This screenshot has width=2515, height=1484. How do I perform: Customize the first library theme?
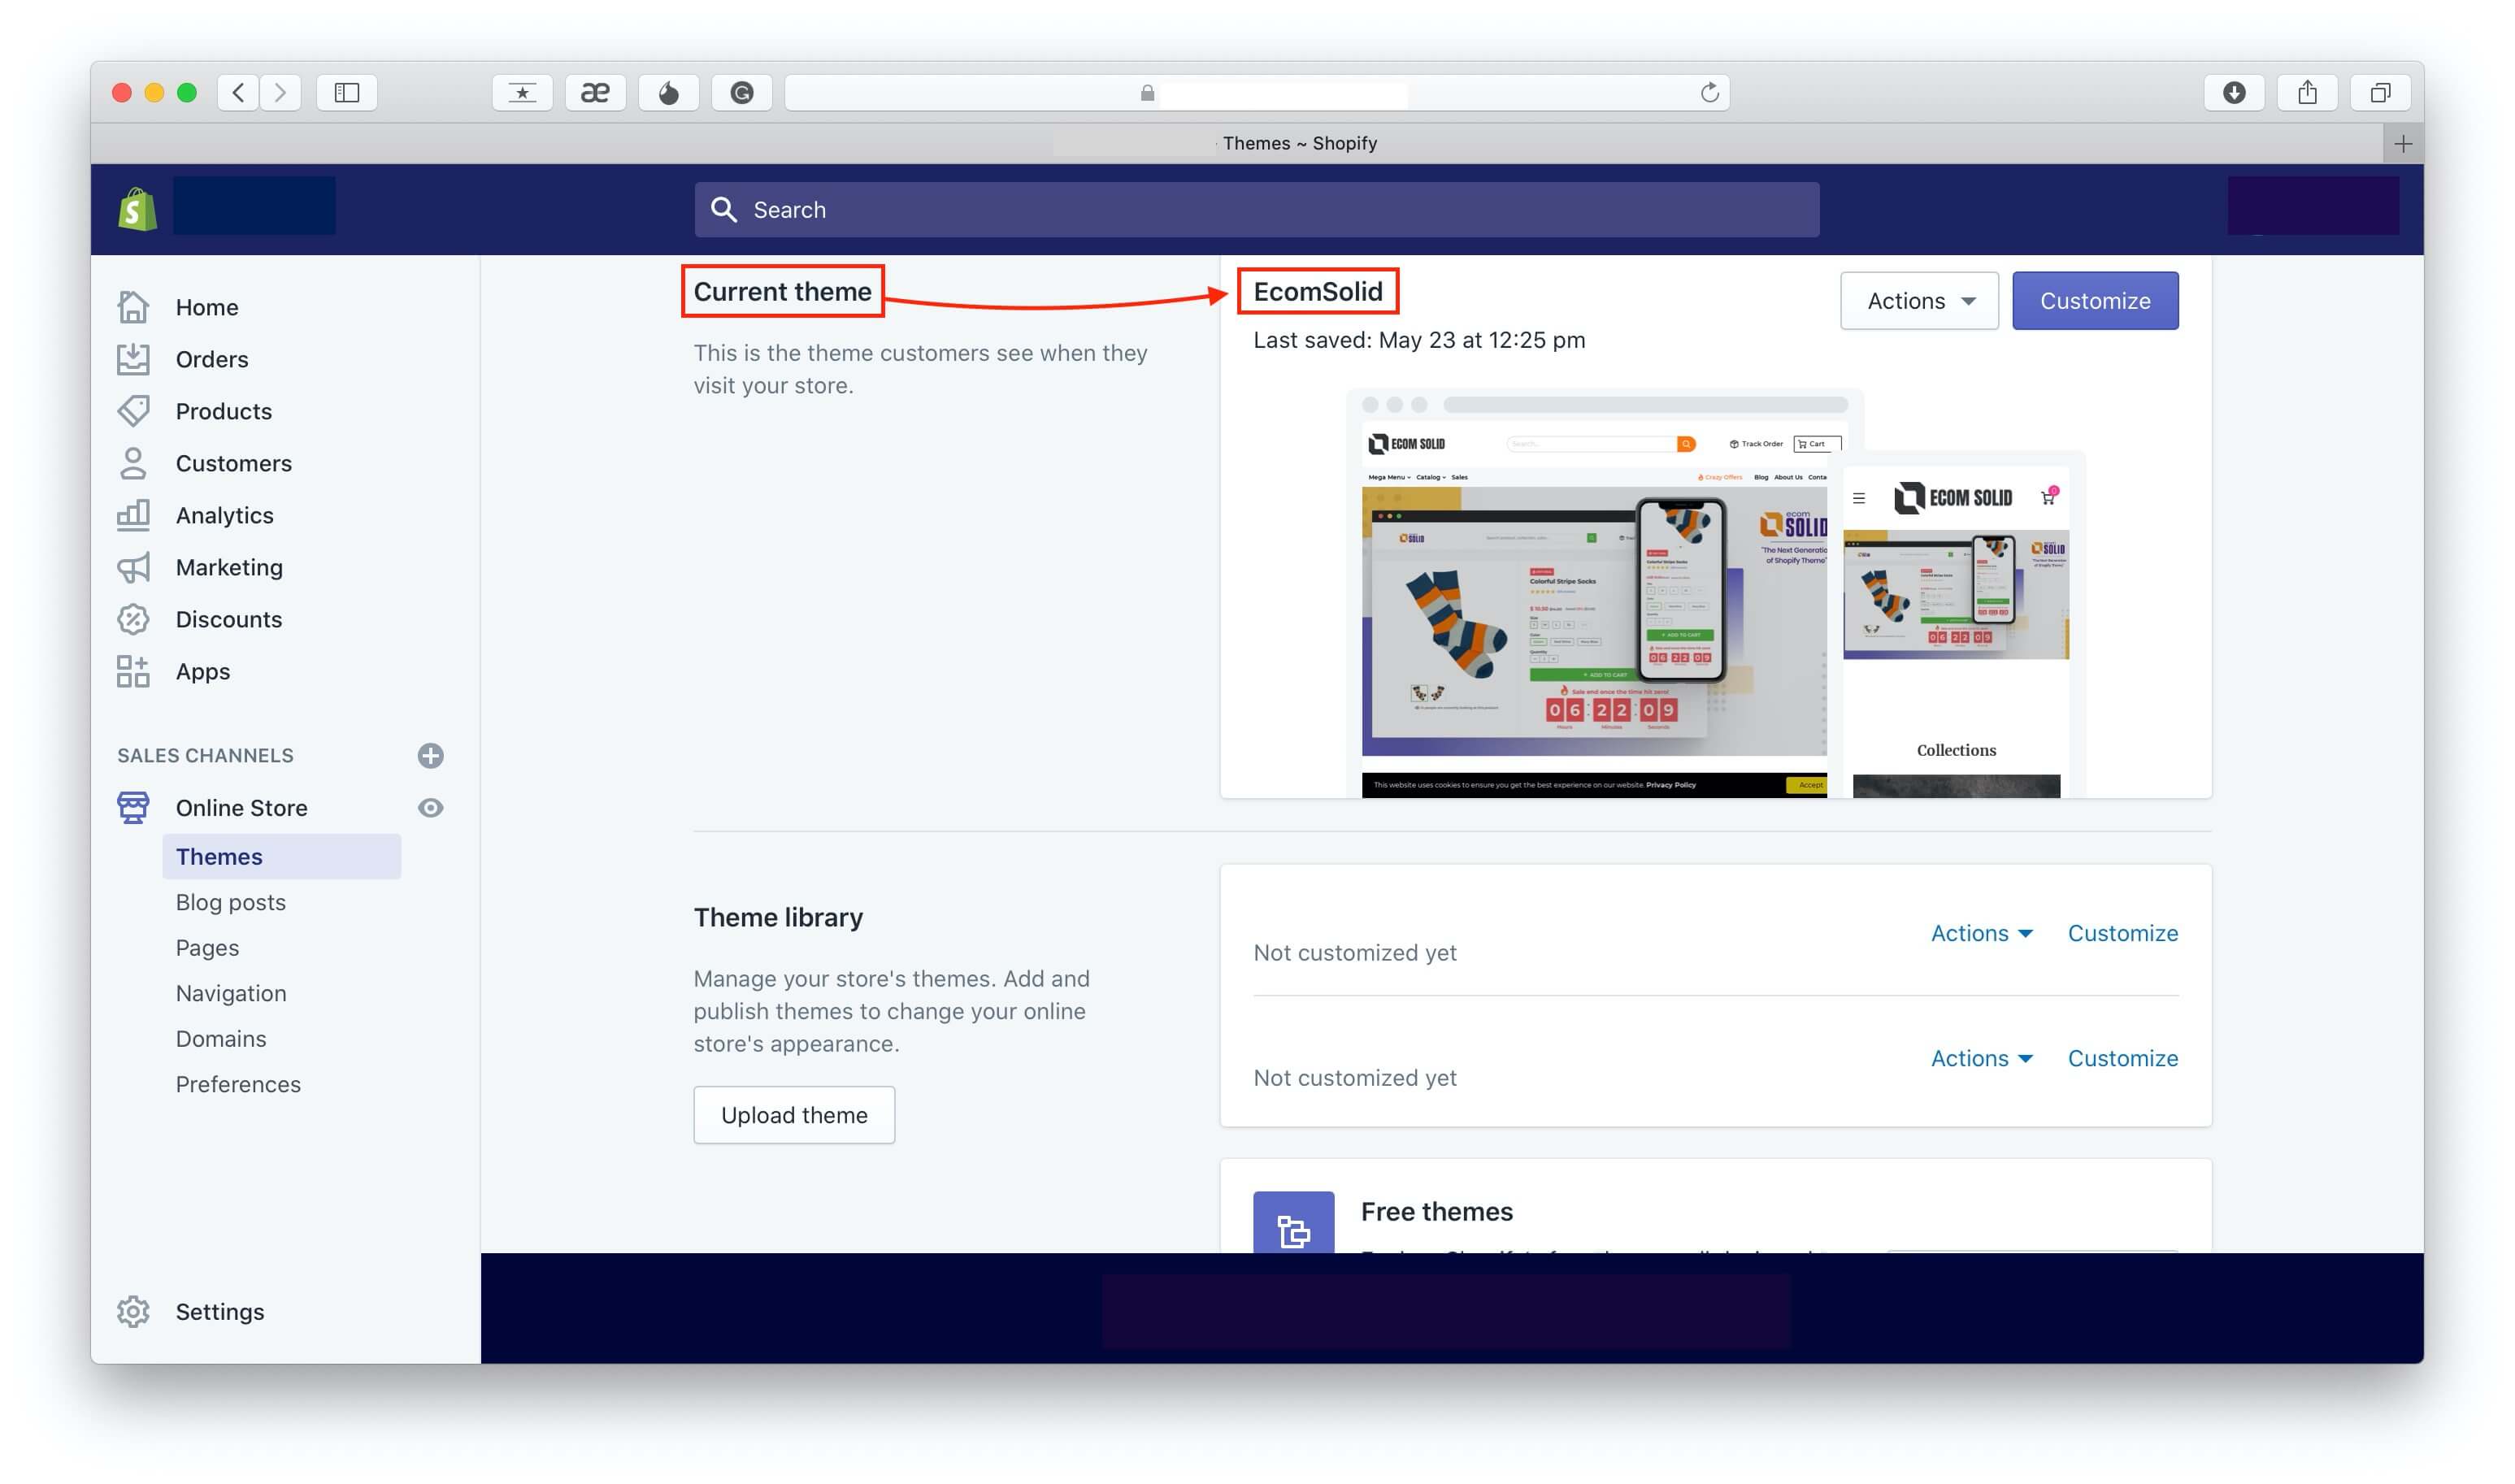pos(2123,933)
